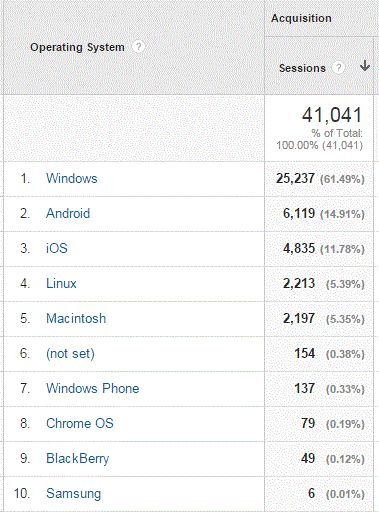
Task: Open the Android operating system link
Action: point(68,213)
